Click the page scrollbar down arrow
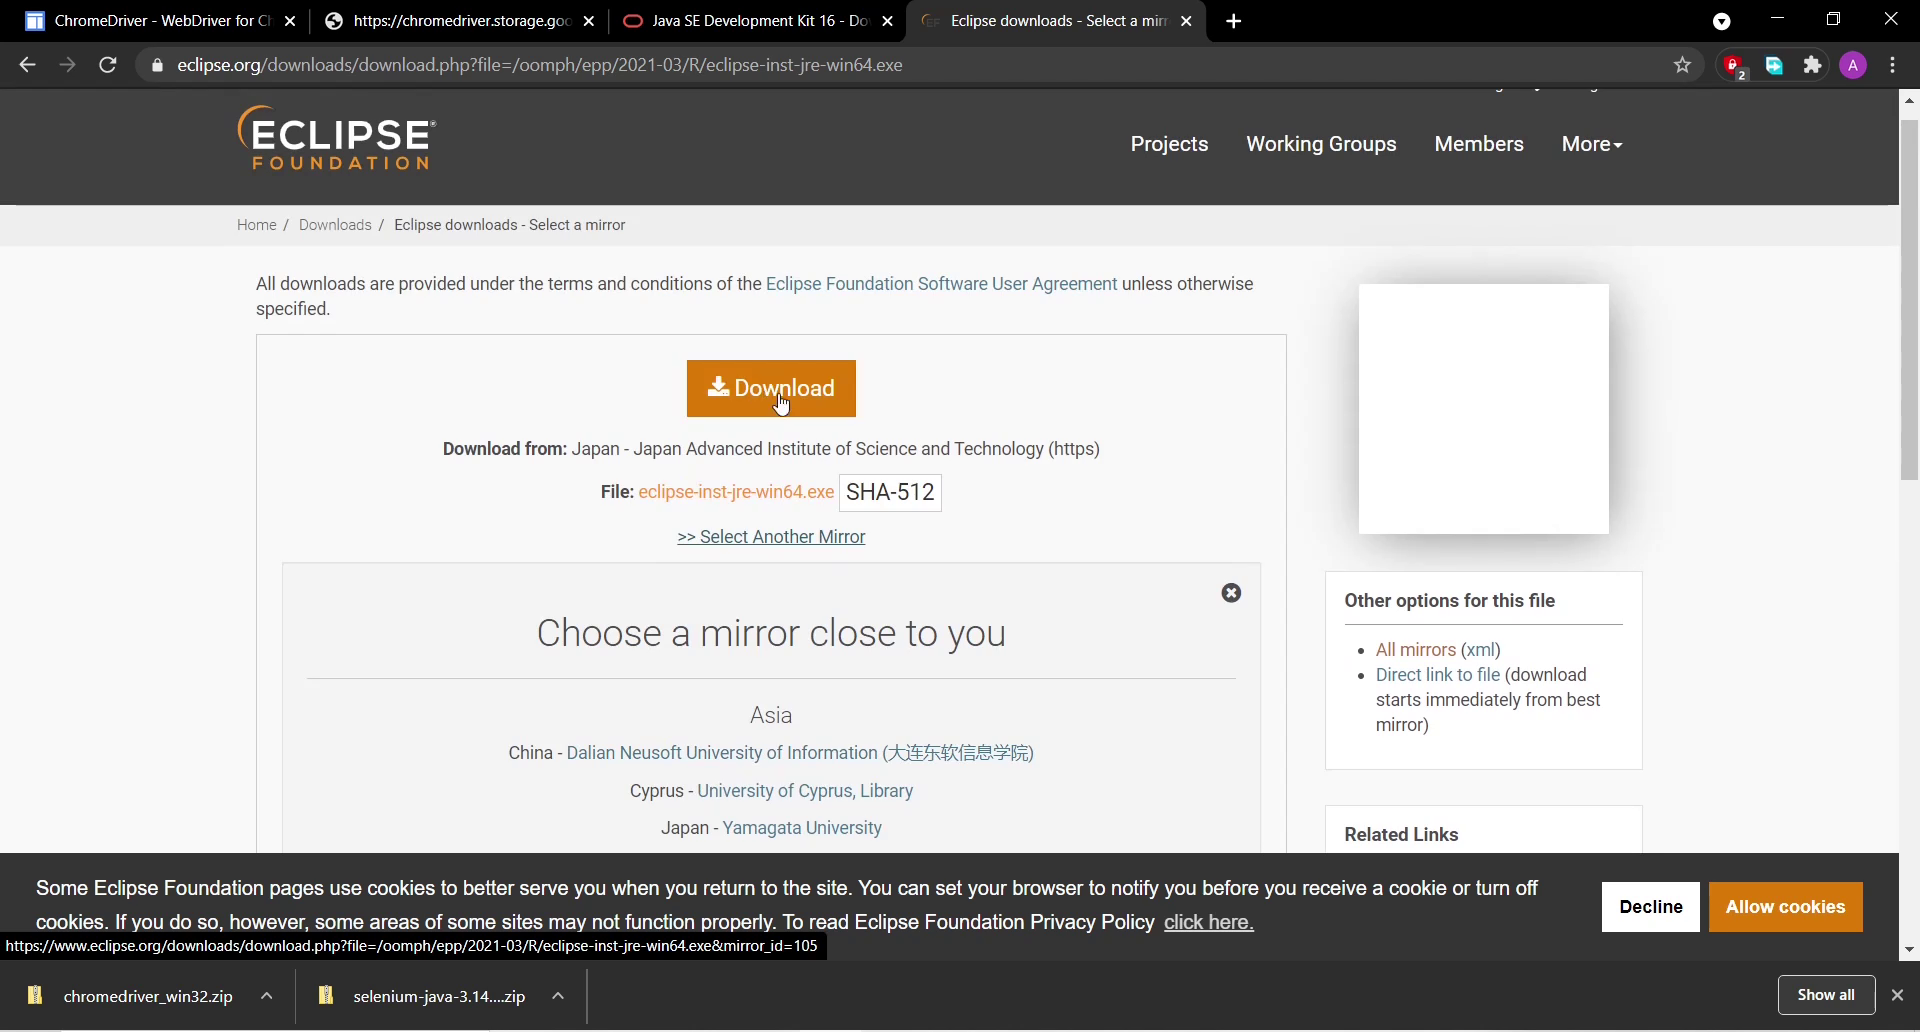This screenshot has width=1920, height=1032. click(x=1909, y=950)
